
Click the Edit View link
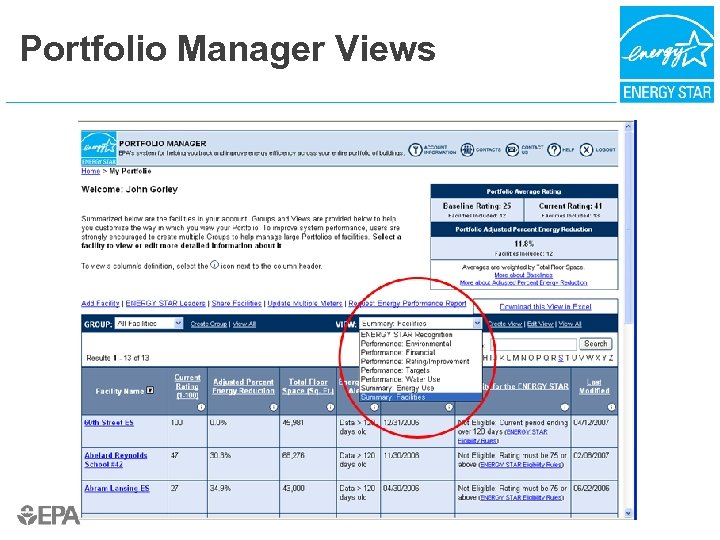[540, 324]
